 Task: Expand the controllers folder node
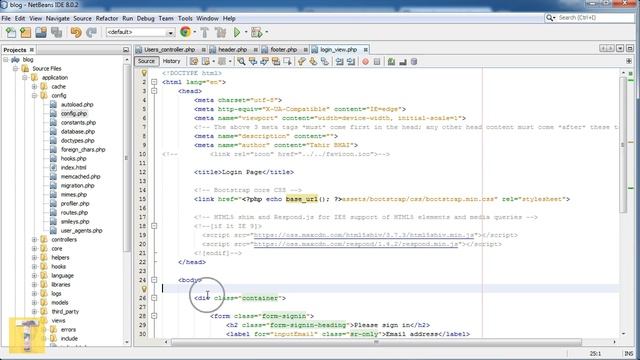(35, 240)
